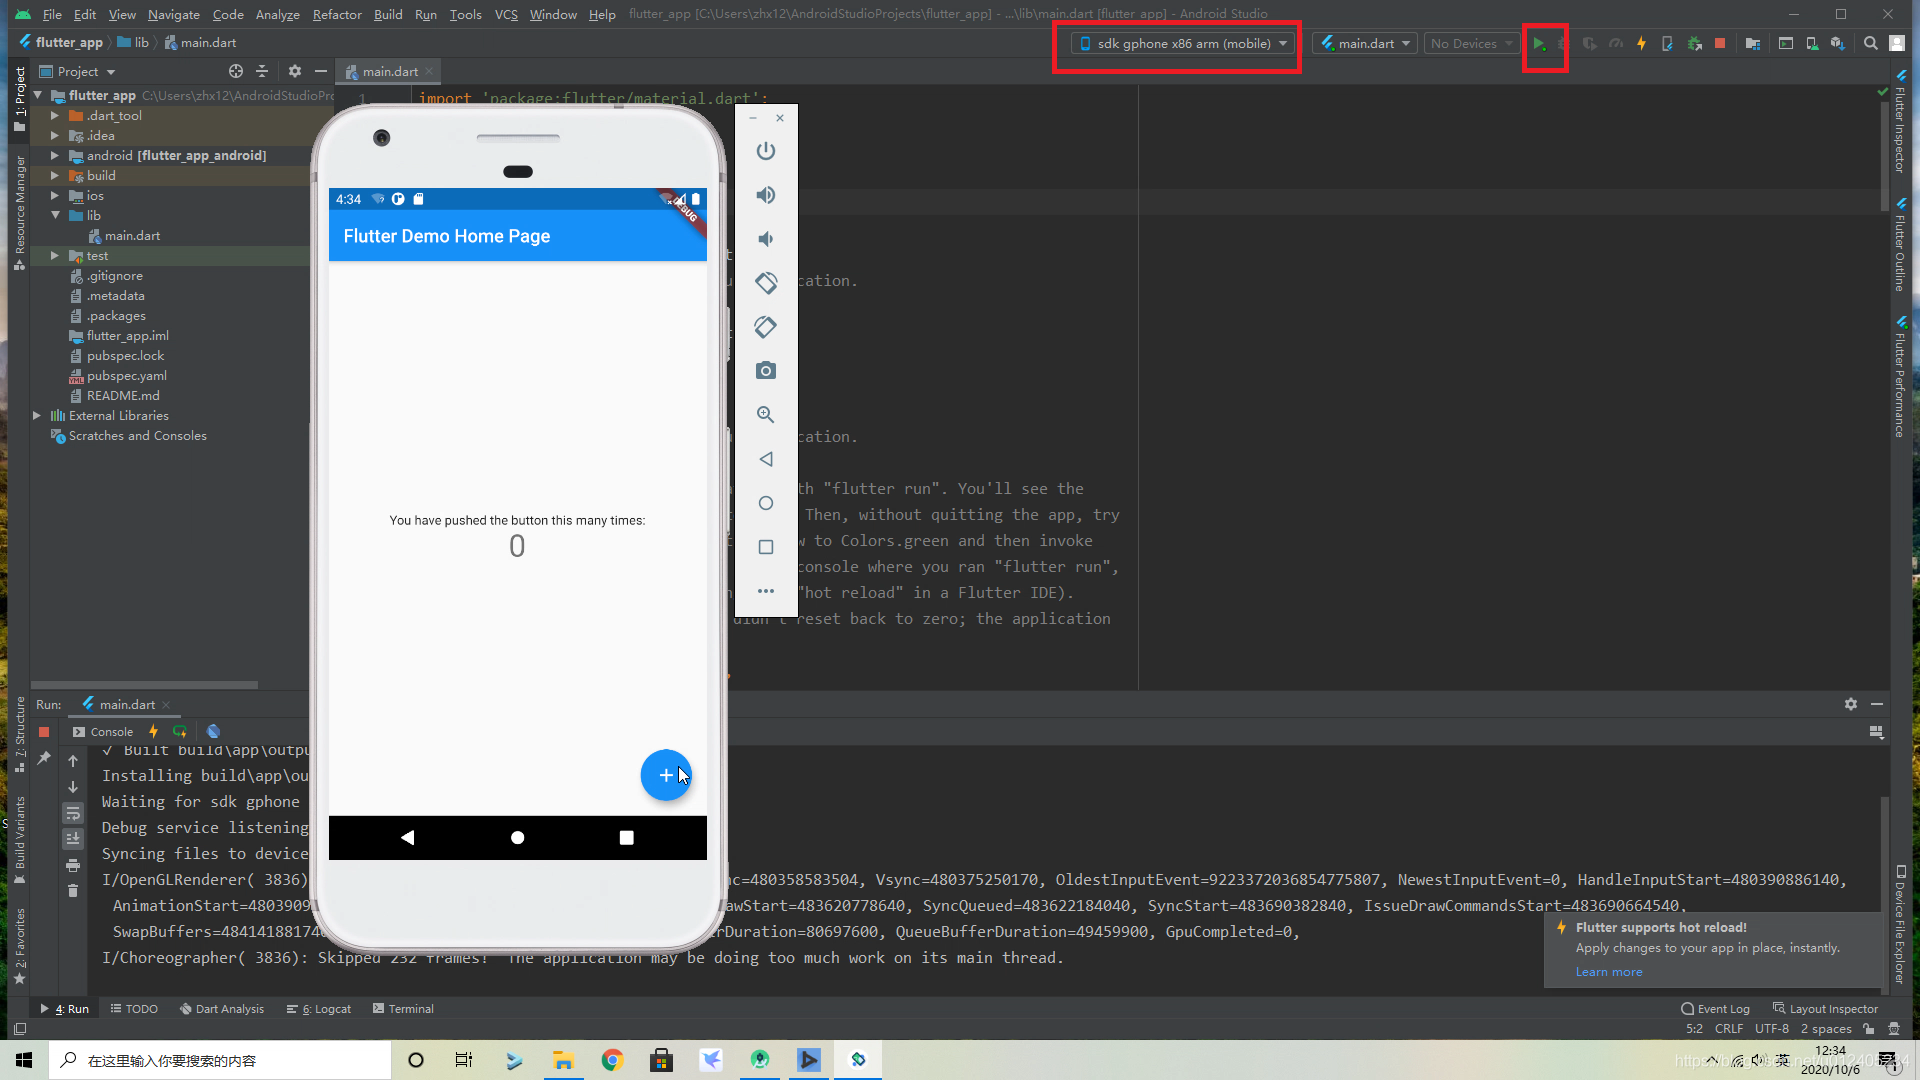This screenshot has width=1920, height=1080.
Task: Switch to the main.dart editor tab
Action: (x=389, y=72)
